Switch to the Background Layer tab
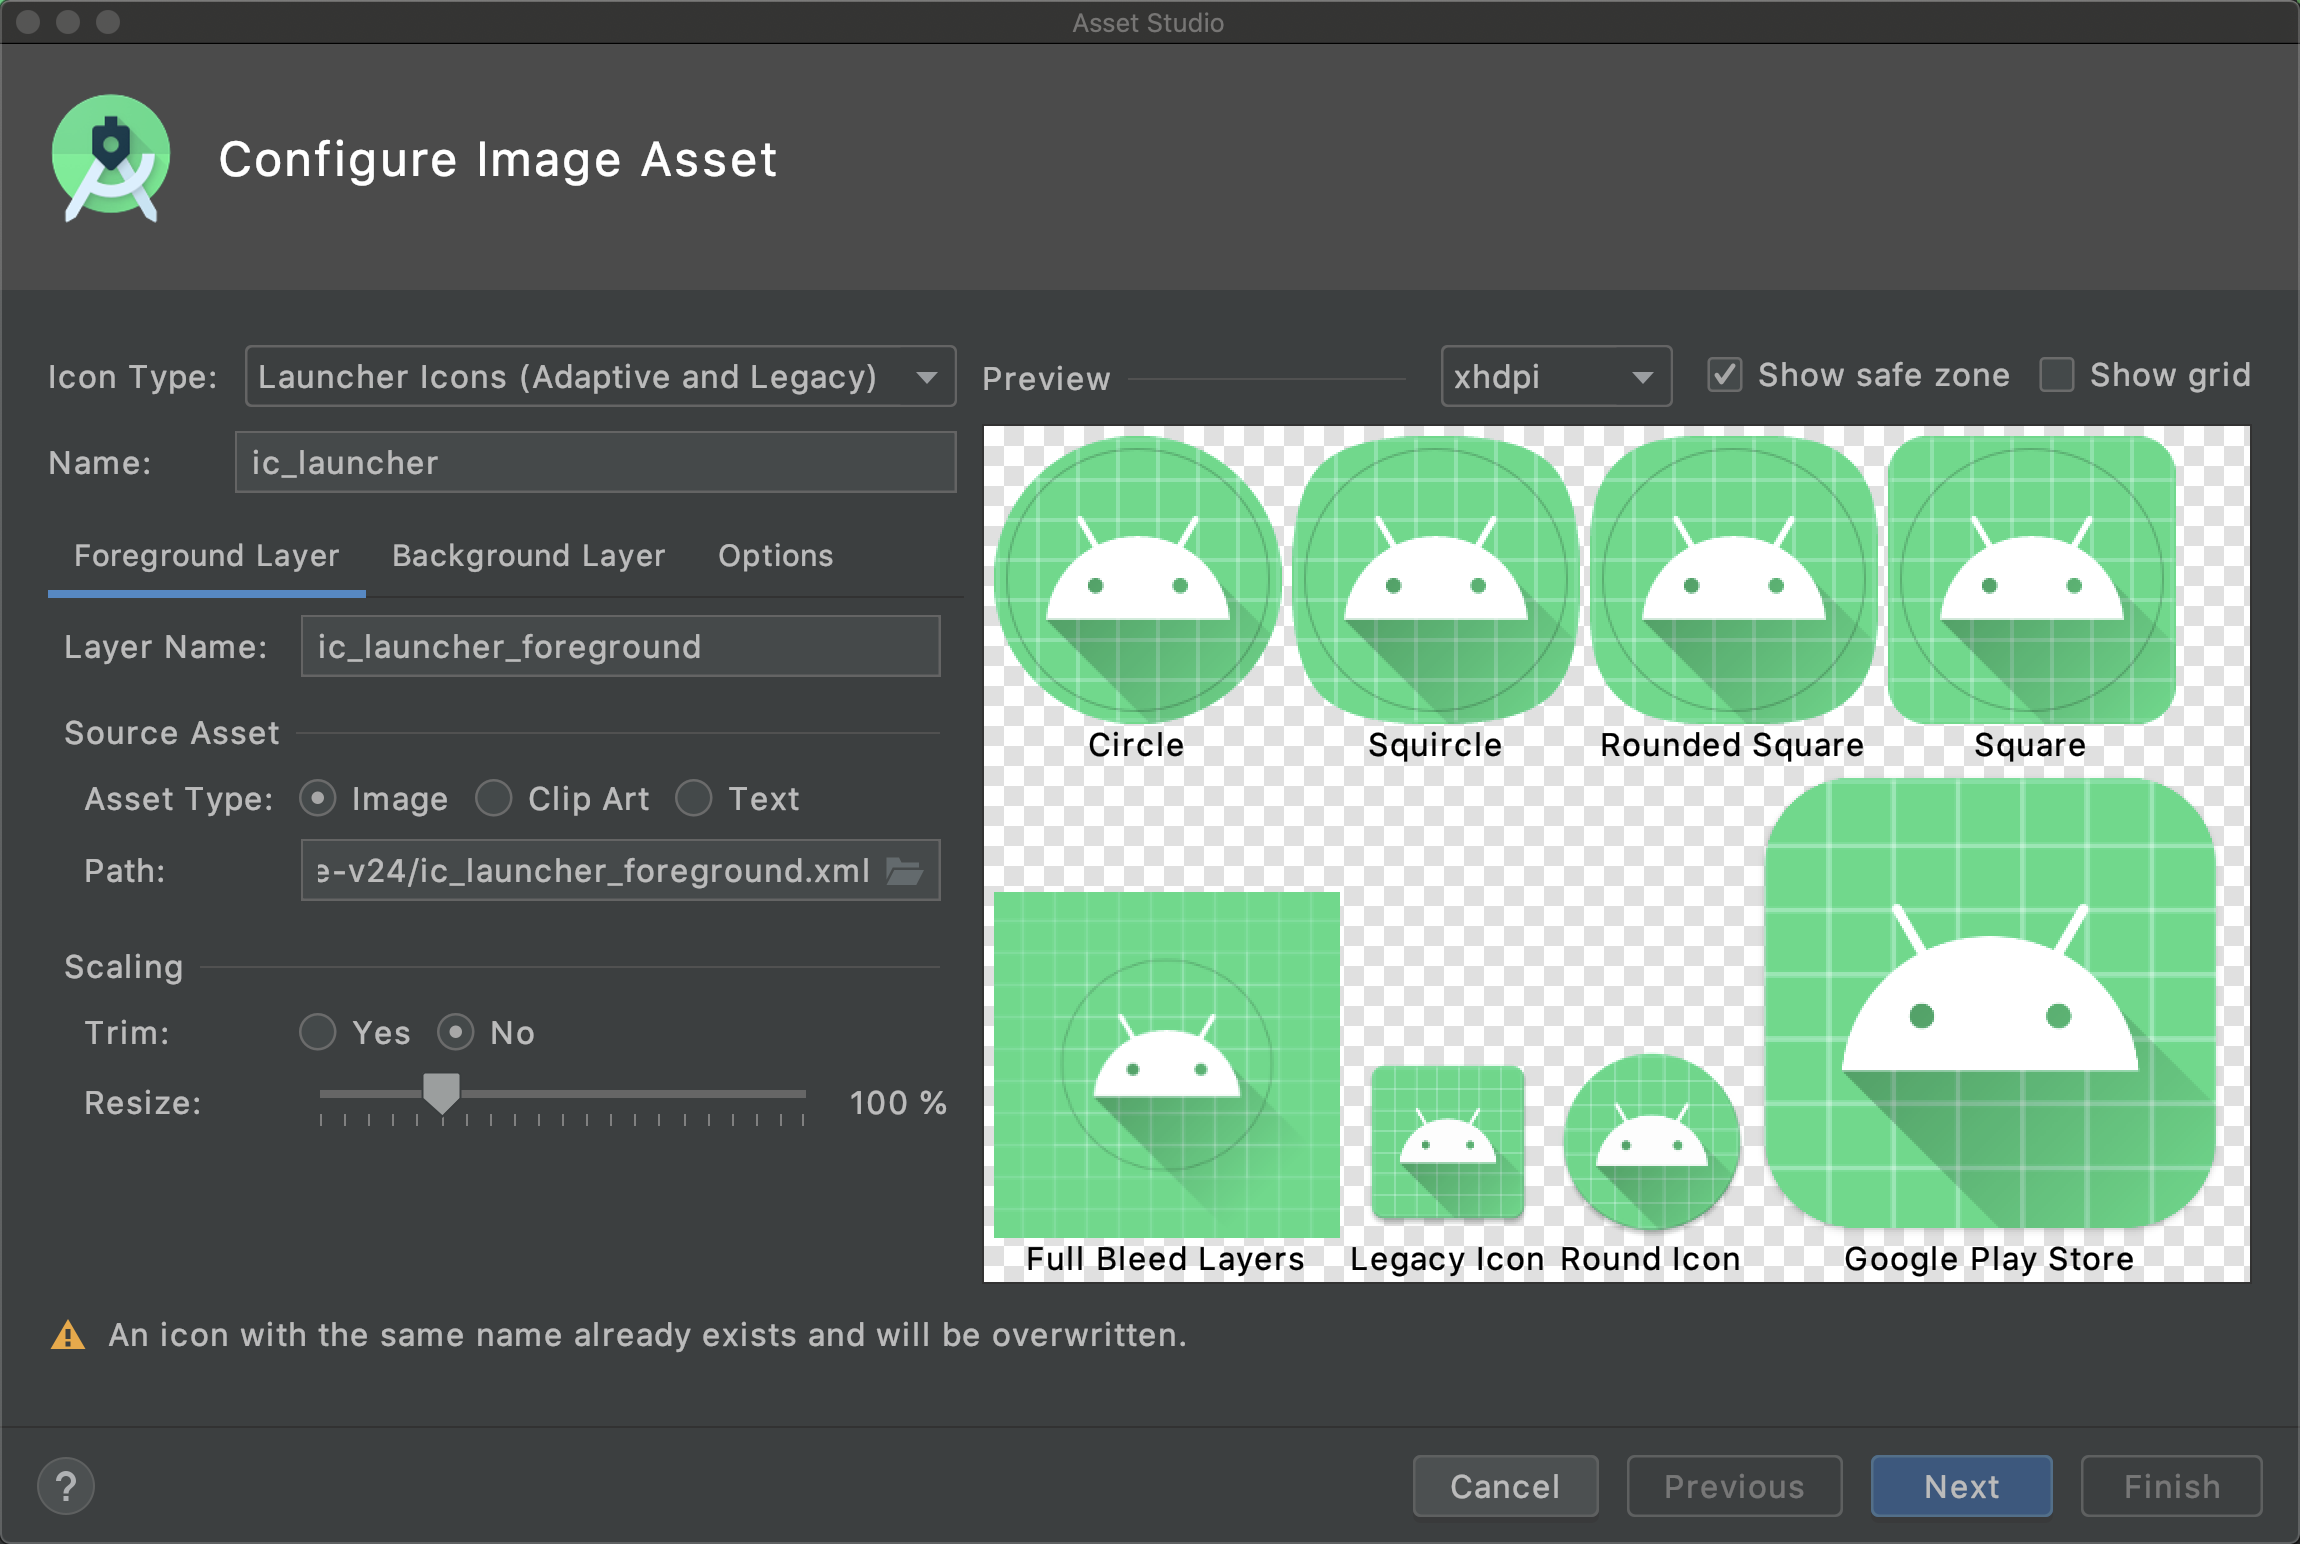 click(x=529, y=556)
